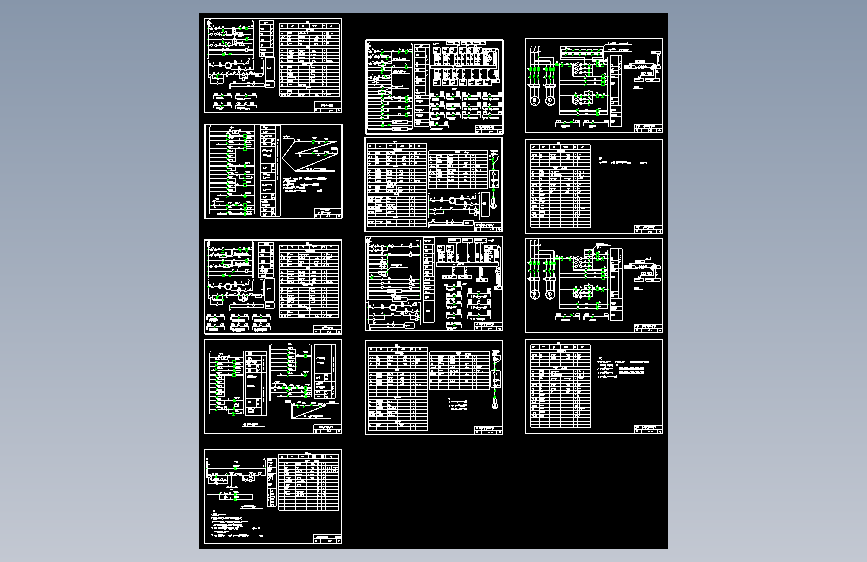Select the right-column table sheet with several note lines
The height and width of the screenshot is (562, 867).
click(x=594, y=387)
